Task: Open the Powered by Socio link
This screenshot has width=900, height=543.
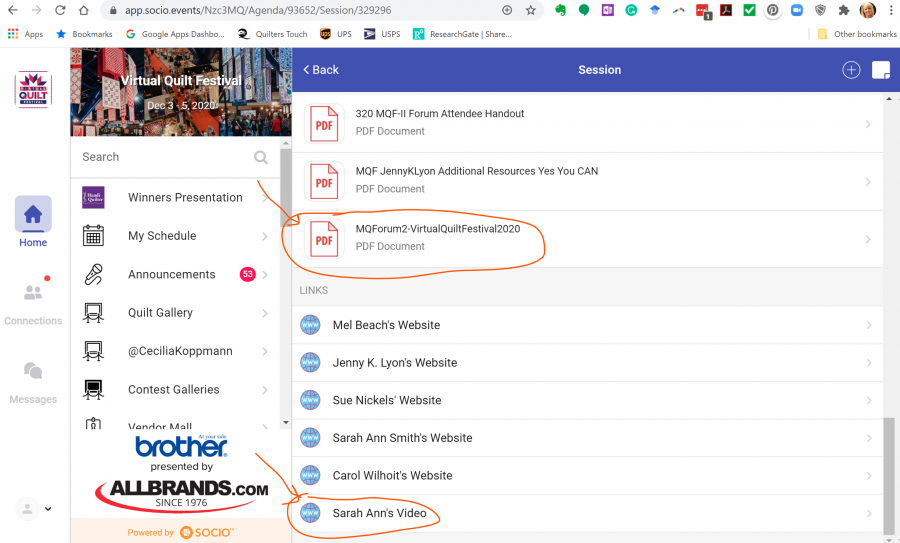Action: click(181, 532)
